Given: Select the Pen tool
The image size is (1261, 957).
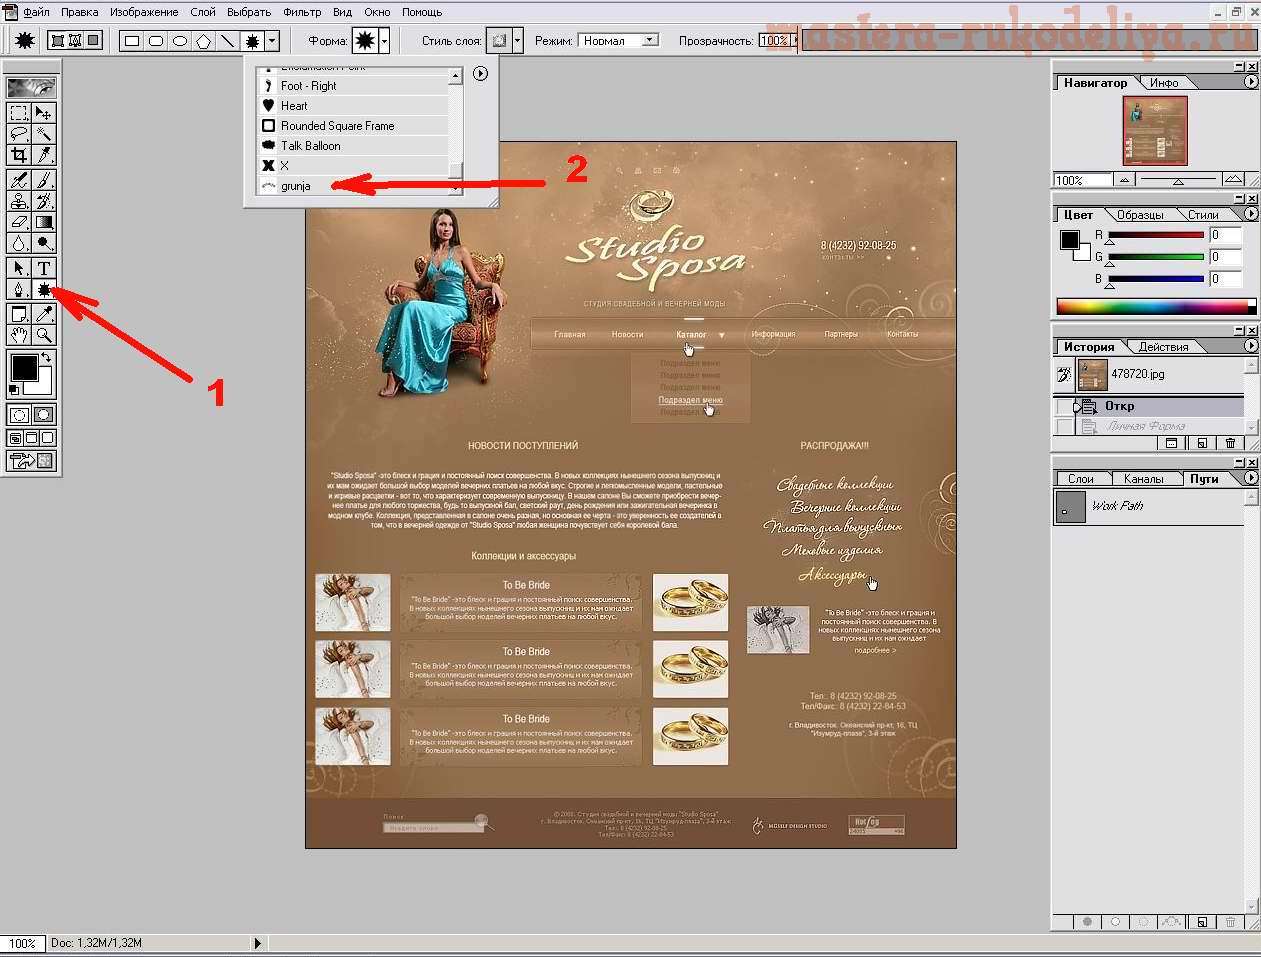Looking at the screenshot, I should click(x=19, y=289).
